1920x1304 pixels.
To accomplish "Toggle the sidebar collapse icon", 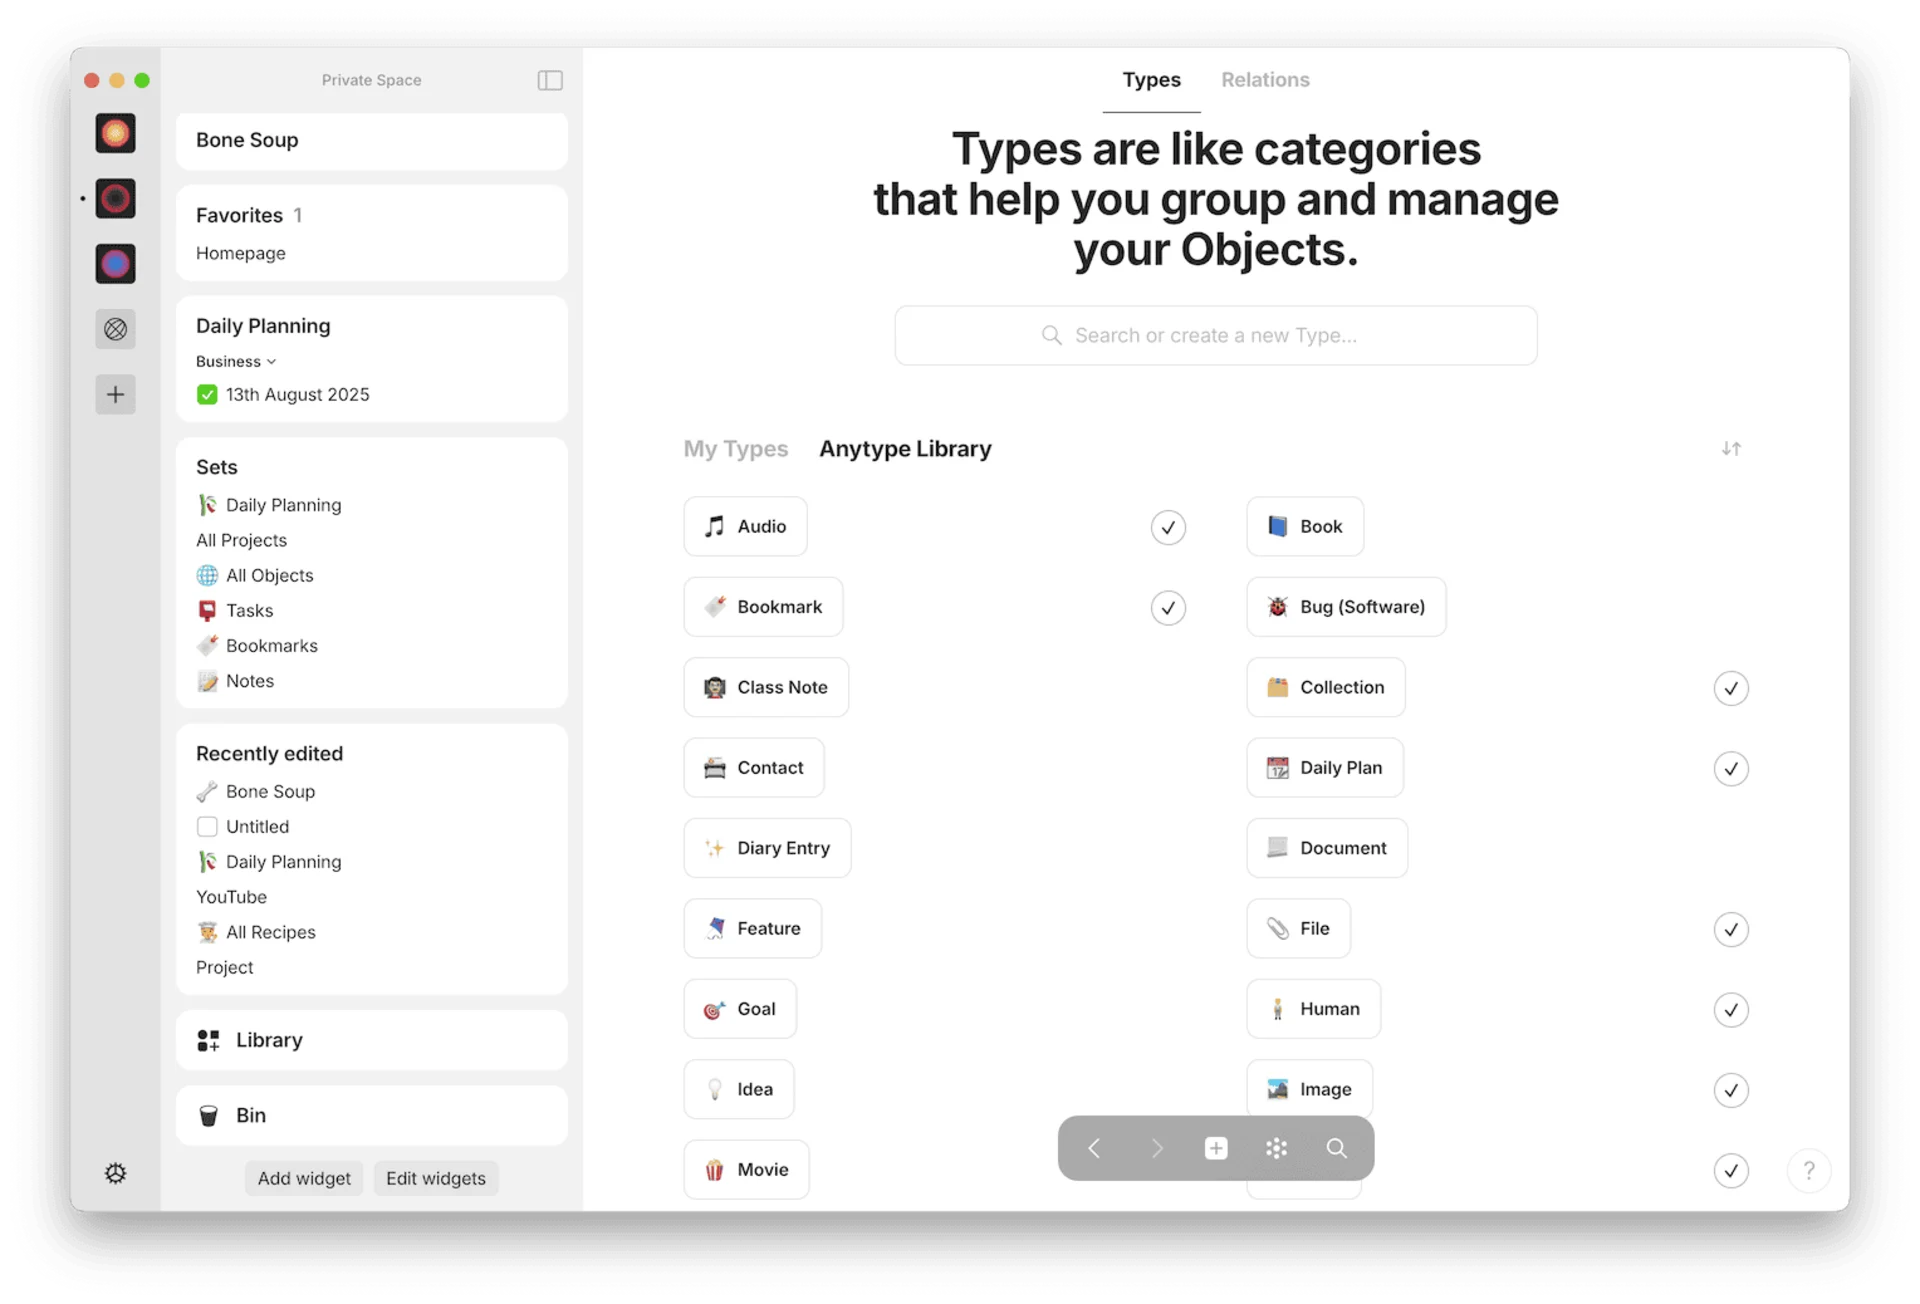I will tap(550, 80).
